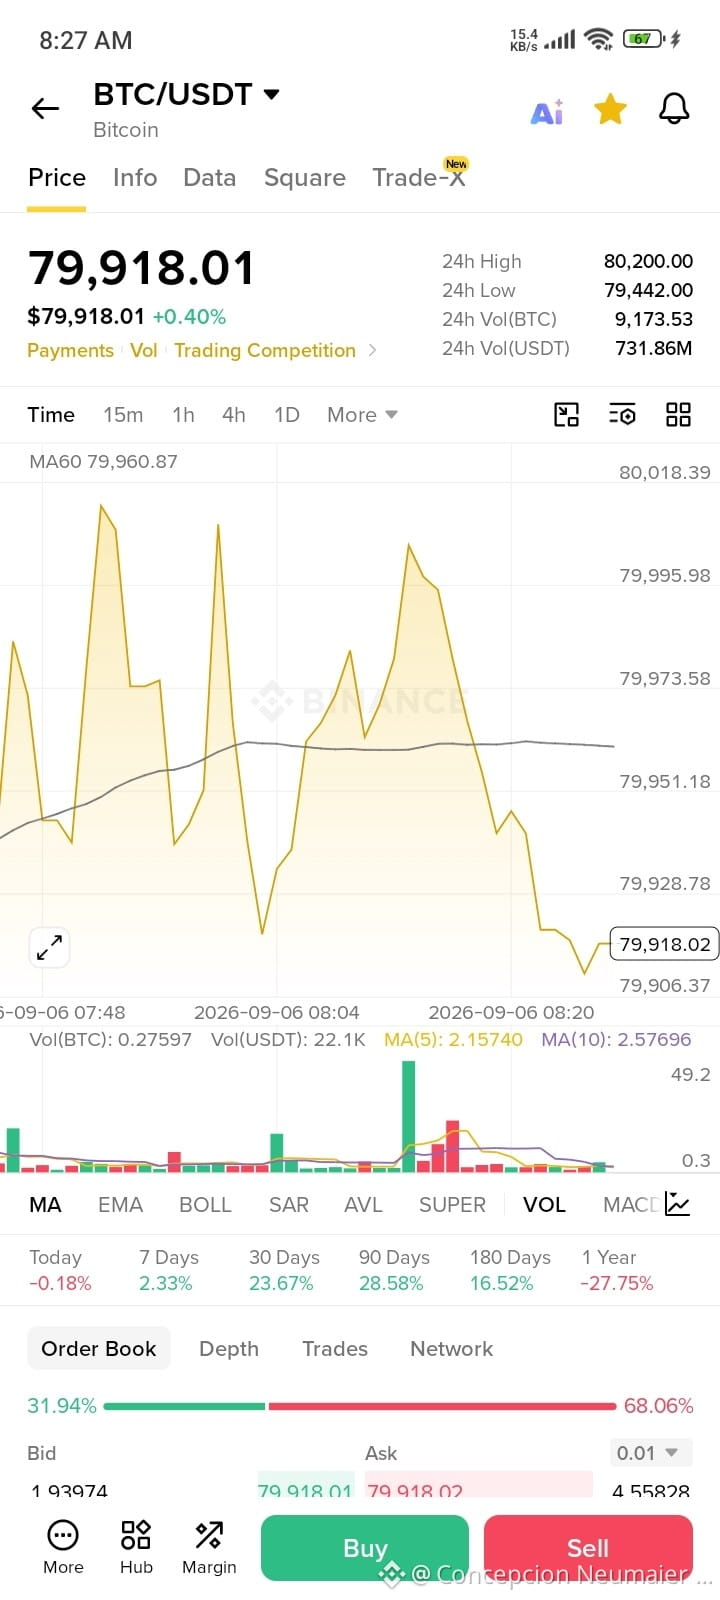720x1600 pixels.
Task: Open the Hub icon
Action: 136,1547
